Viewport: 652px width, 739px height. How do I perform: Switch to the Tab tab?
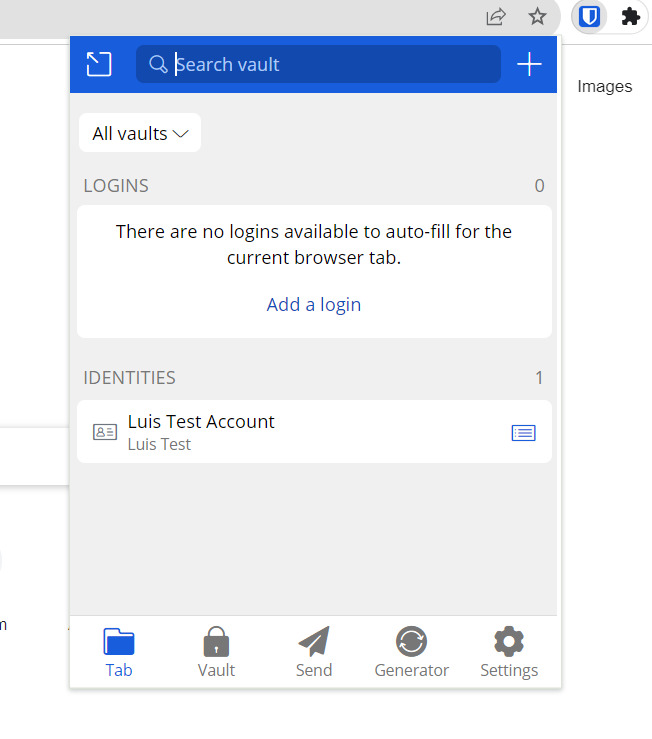(x=119, y=652)
